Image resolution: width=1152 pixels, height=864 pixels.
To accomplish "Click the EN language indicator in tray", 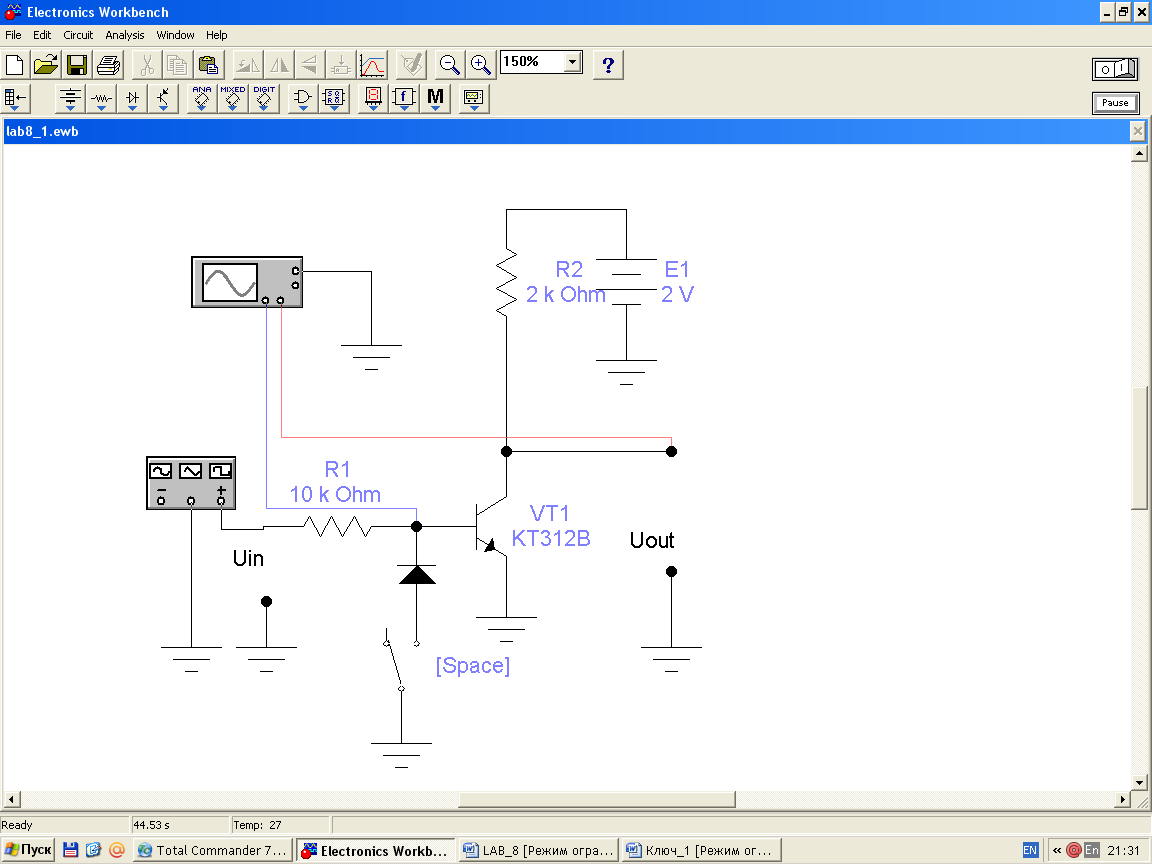I will pyautogui.click(x=1030, y=850).
